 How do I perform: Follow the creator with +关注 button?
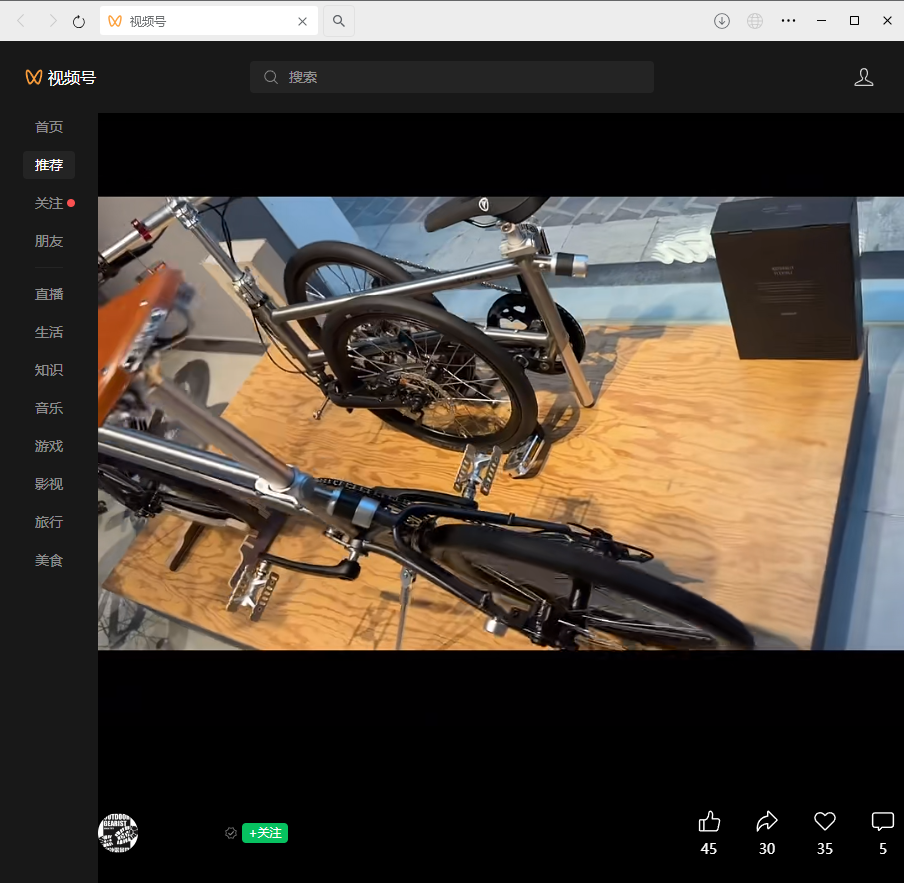pyautogui.click(x=265, y=833)
